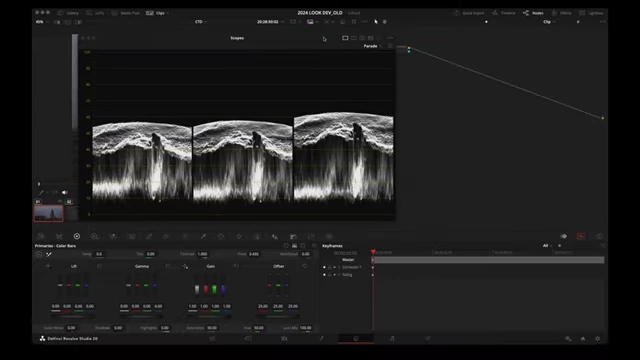Open the Motion Effects palette
Image resolution: width=640 pixels, height=360 pixels.
coord(132,236)
